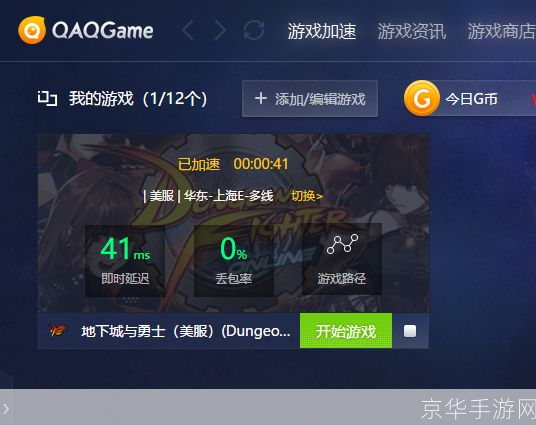Click the Dungeon Fighter game small icon
Screen dimensions: 536x425
57,331
